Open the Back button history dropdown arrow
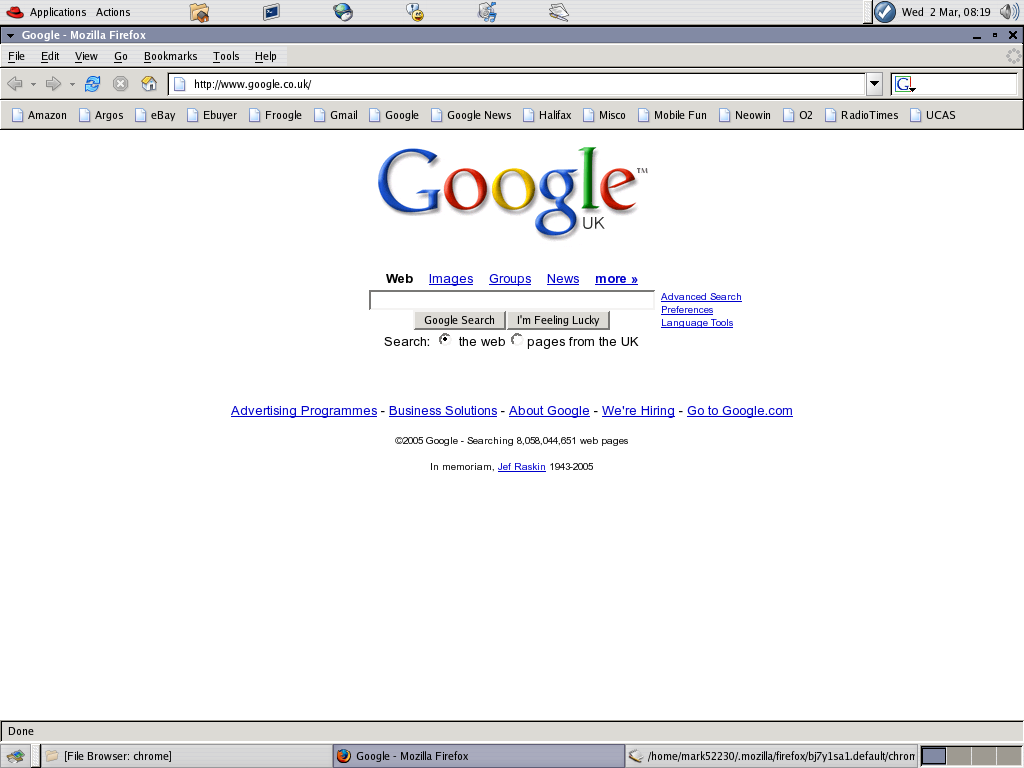The height and width of the screenshot is (768, 1024). pos(31,83)
